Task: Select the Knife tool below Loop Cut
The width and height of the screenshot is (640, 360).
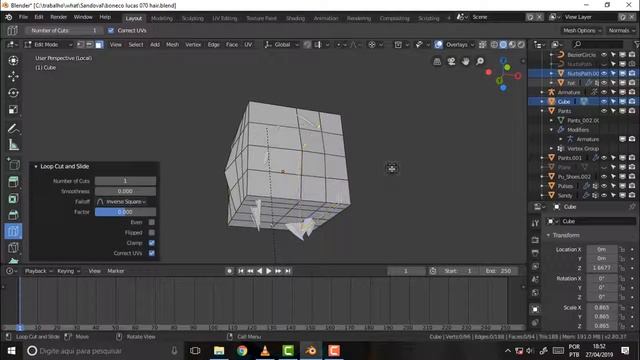Action: click(13, 247)
